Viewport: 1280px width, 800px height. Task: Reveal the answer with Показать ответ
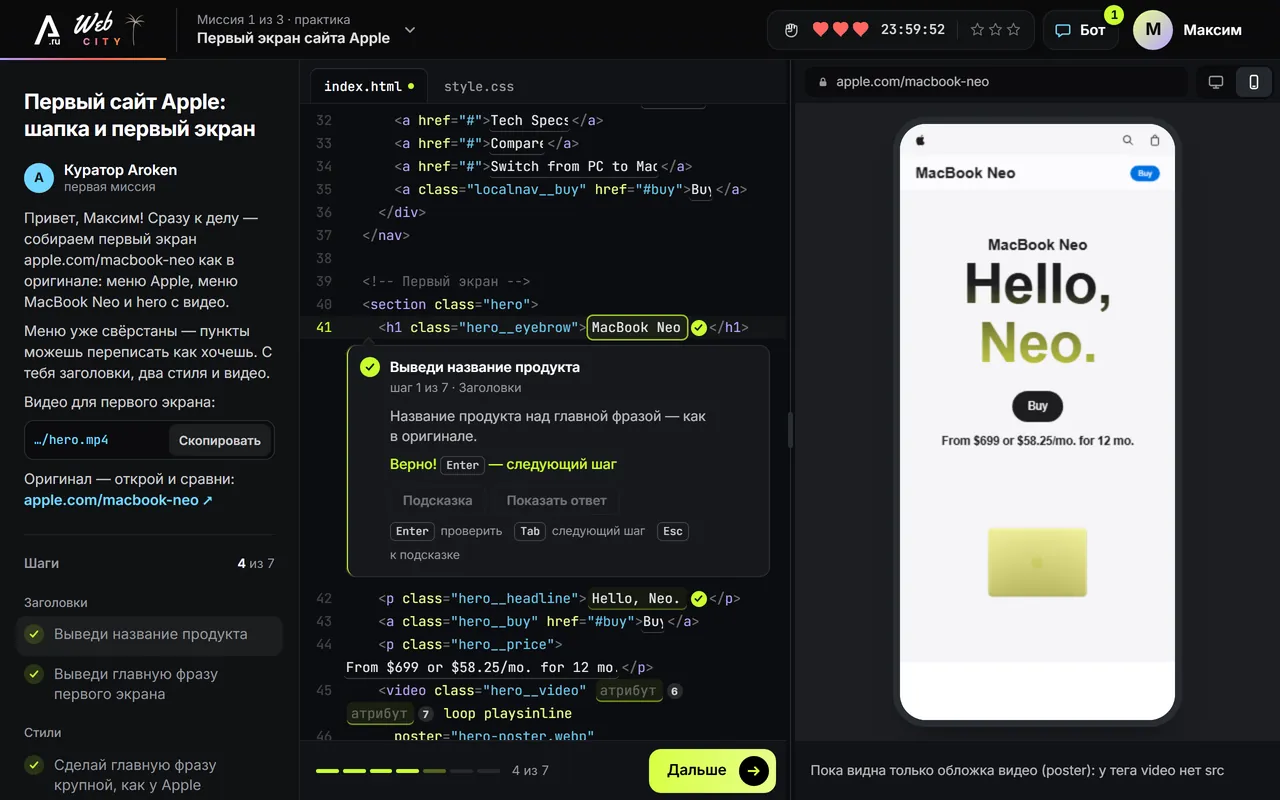point(557,500)
